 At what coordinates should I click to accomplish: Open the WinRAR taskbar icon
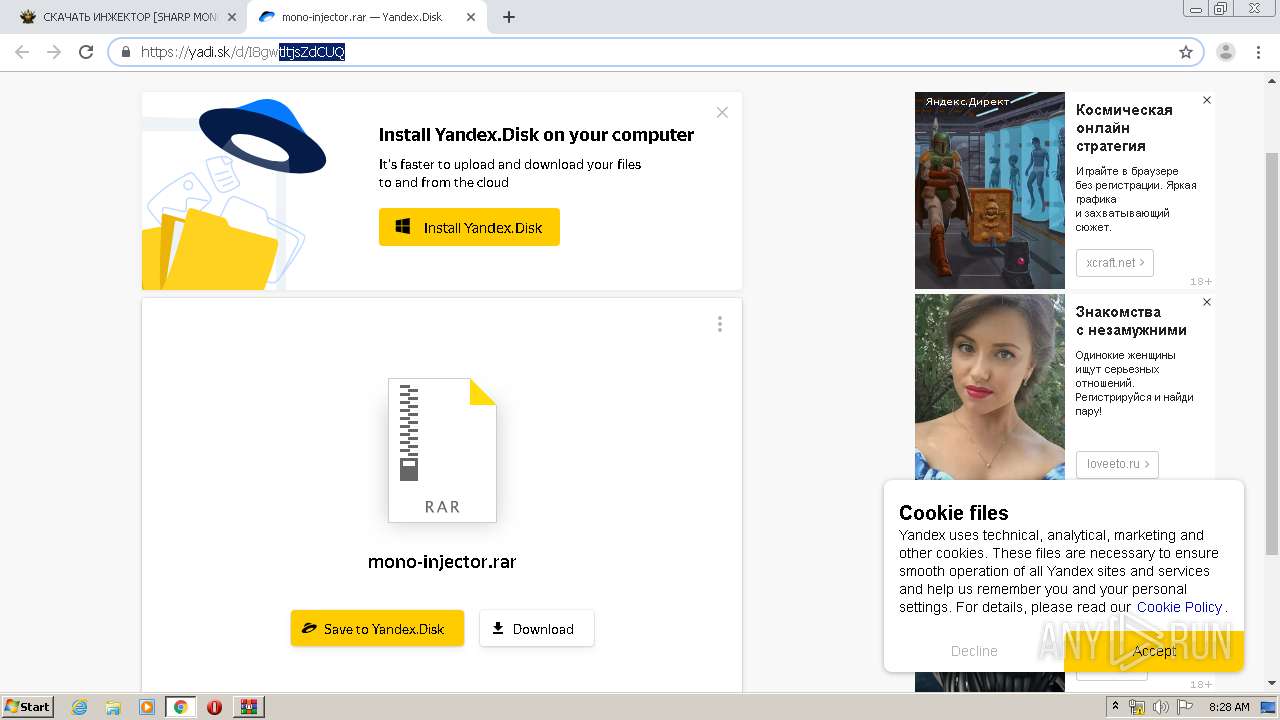point(248,707)
